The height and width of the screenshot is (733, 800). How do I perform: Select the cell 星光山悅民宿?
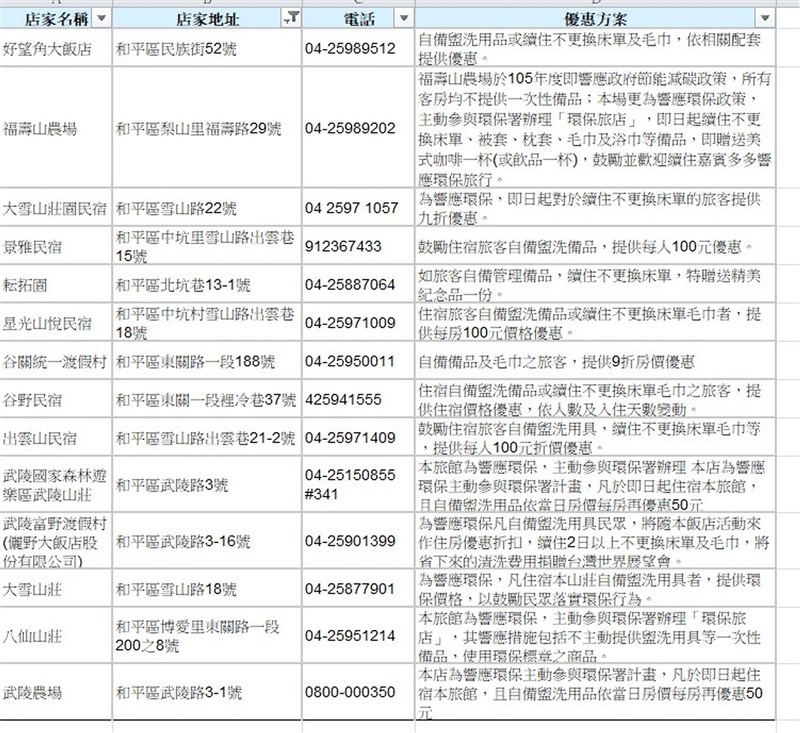56,322
